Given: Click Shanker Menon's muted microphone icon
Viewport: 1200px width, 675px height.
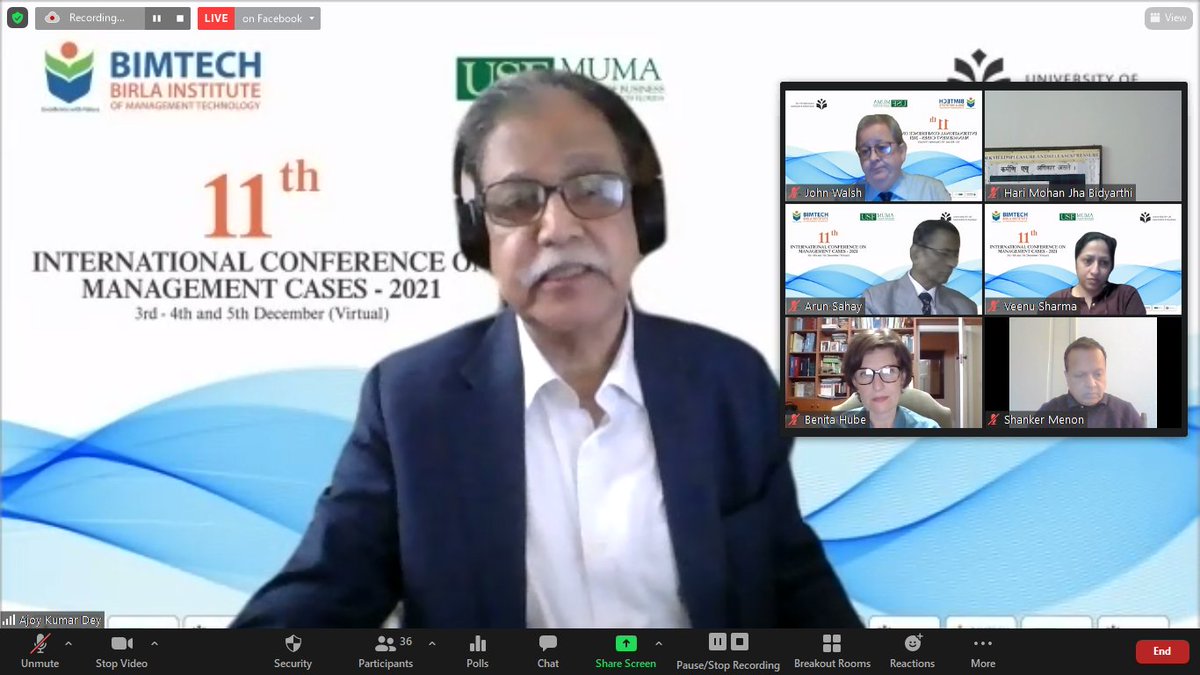Looking at the screenshot, I should (995, 420).
